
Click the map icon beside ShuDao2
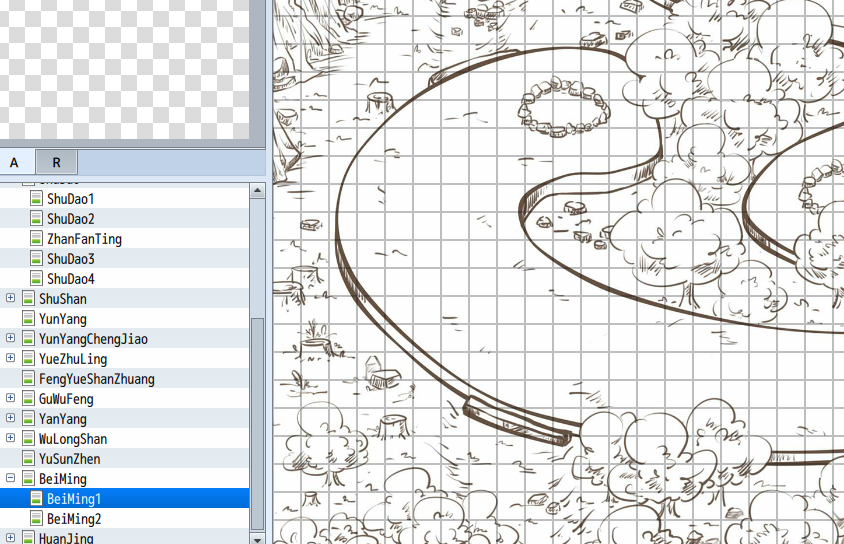pos(36,218)
